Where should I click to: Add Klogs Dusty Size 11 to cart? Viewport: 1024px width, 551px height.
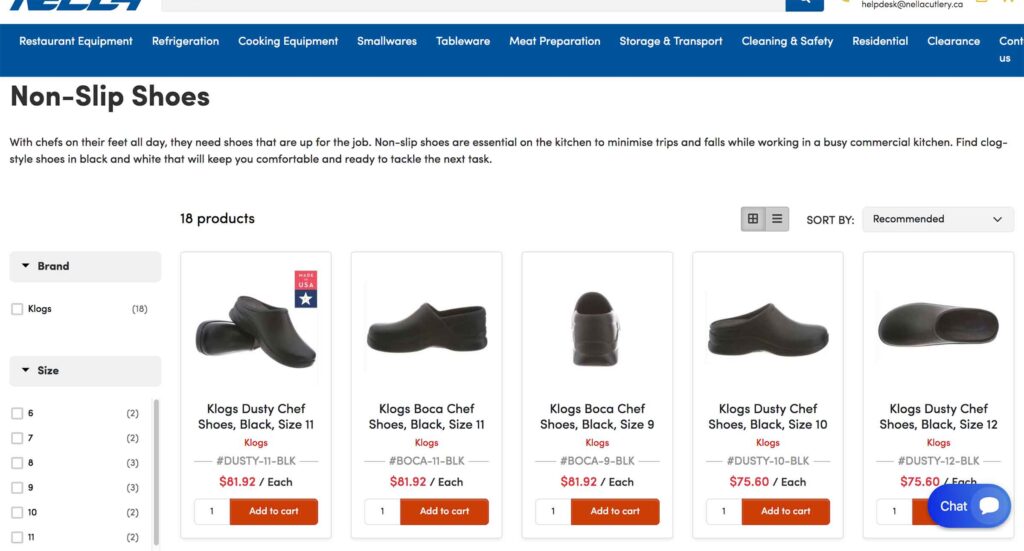tap(273, 511)
